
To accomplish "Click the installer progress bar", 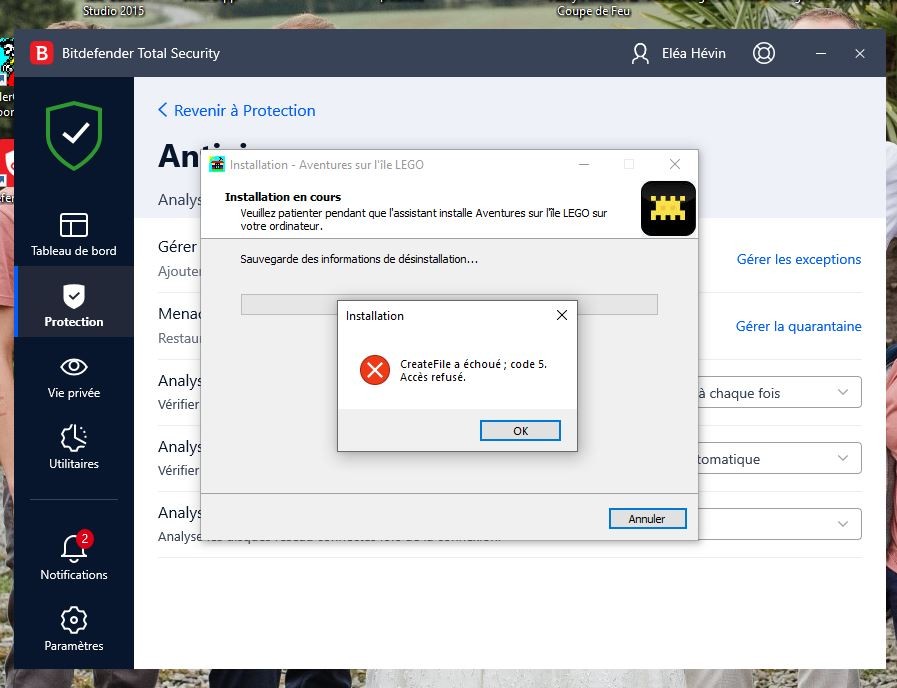I will (449, 304).
